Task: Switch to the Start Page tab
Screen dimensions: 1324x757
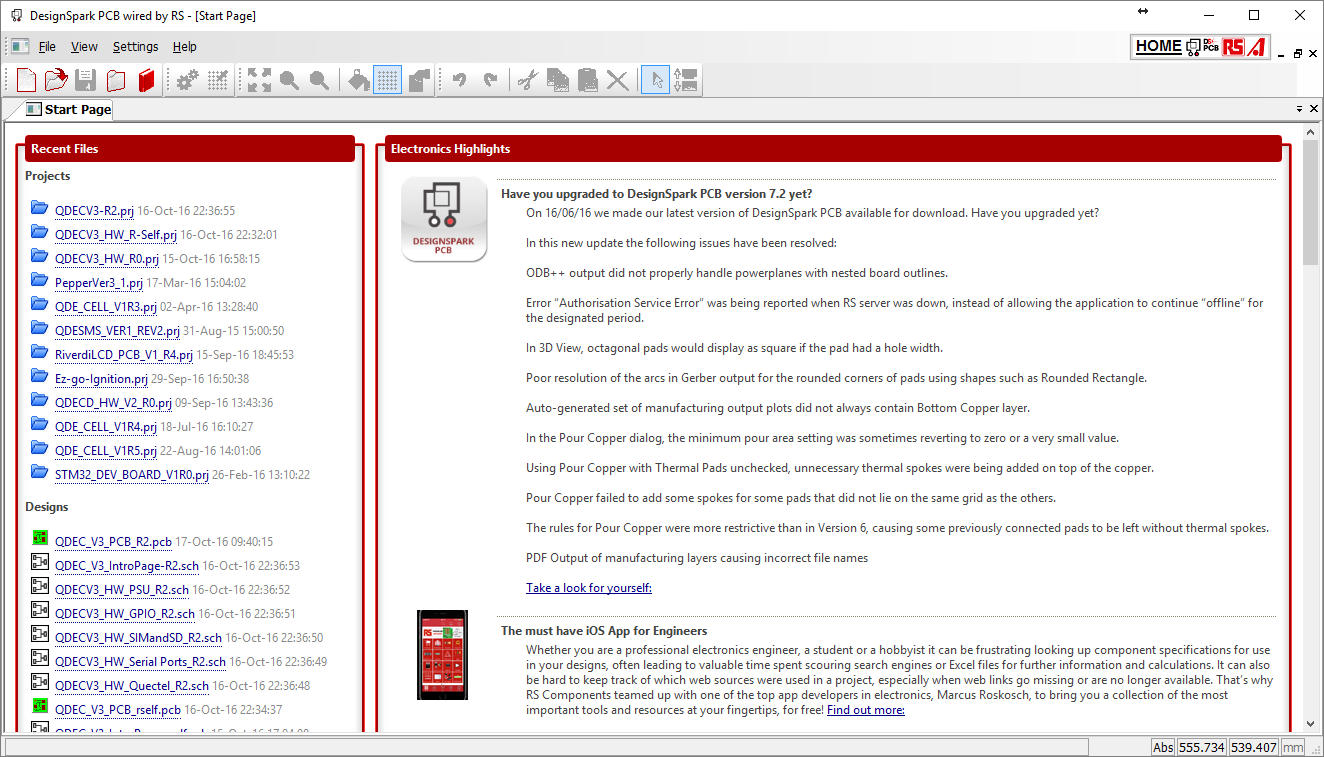Action: pos(77,110)
